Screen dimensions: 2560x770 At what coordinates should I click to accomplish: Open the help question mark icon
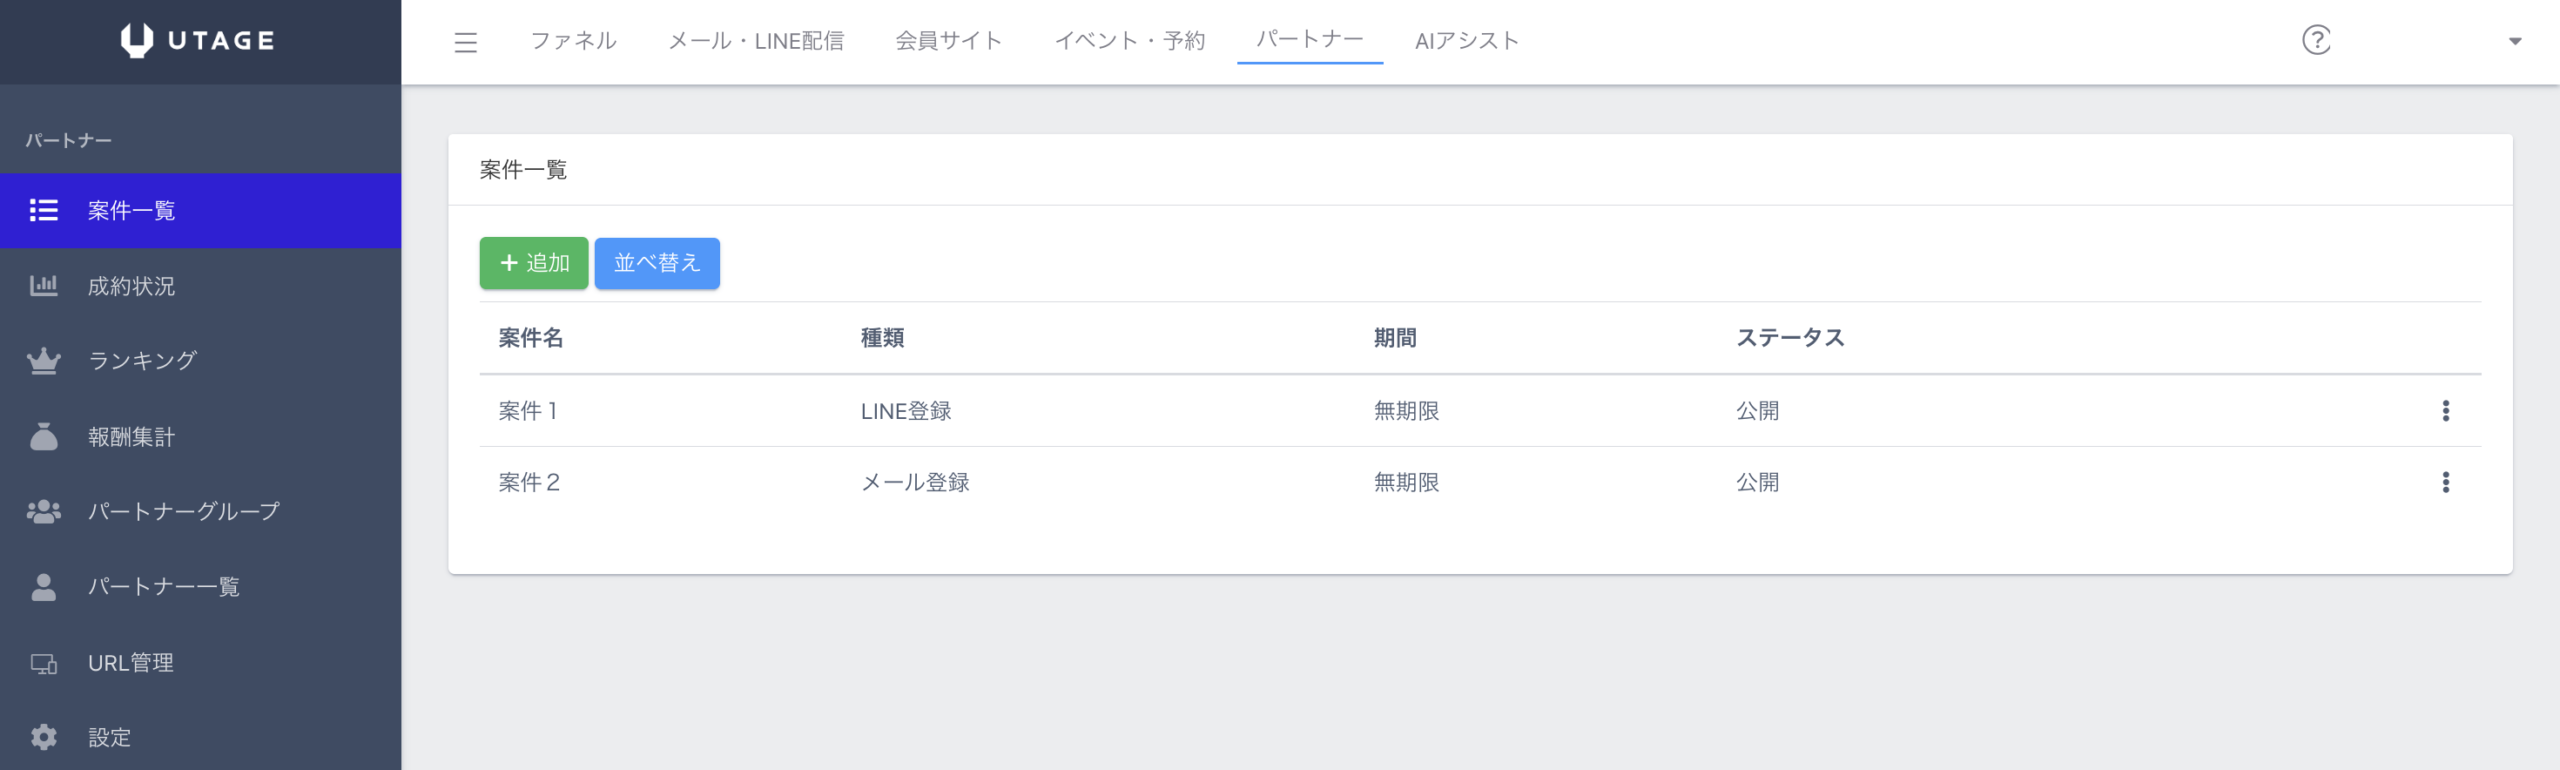click(x=2316, y=40)
